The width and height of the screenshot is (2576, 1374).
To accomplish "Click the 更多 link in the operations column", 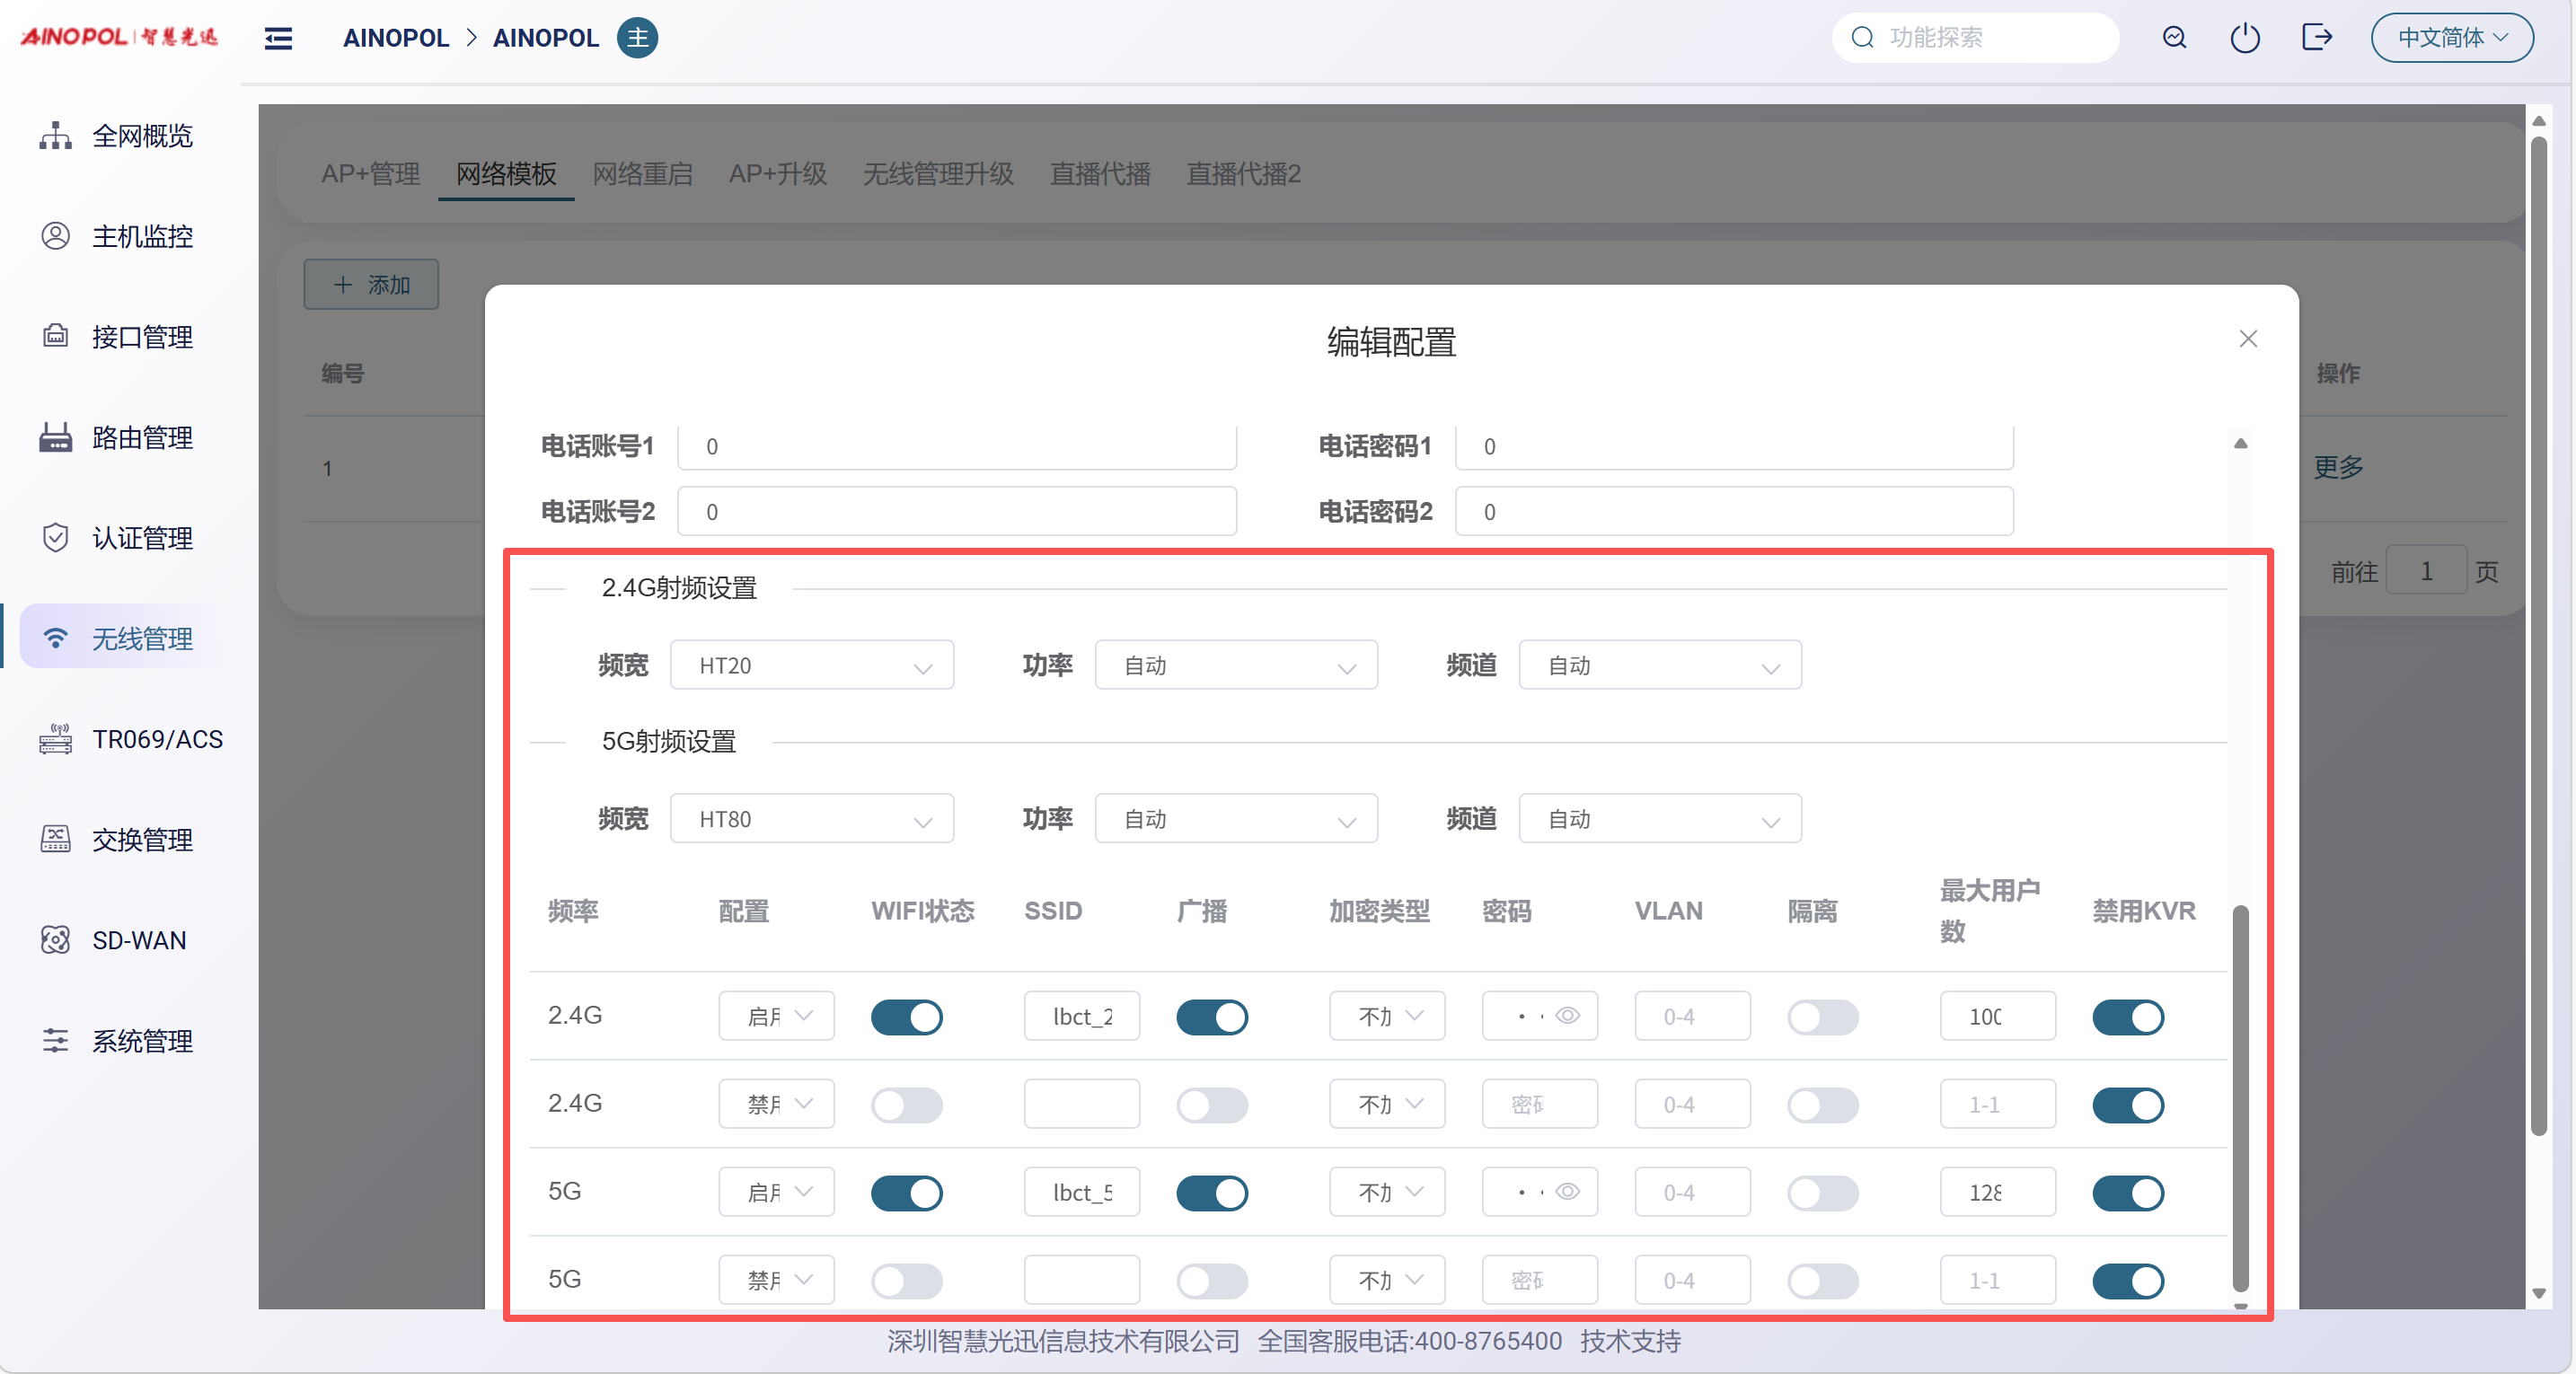I will 2337,467.
